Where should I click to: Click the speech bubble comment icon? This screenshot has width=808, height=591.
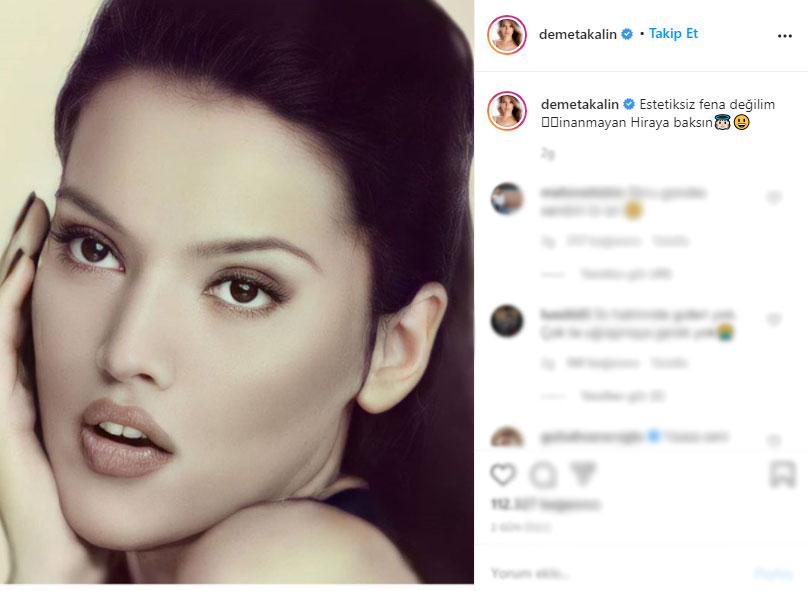543,475
